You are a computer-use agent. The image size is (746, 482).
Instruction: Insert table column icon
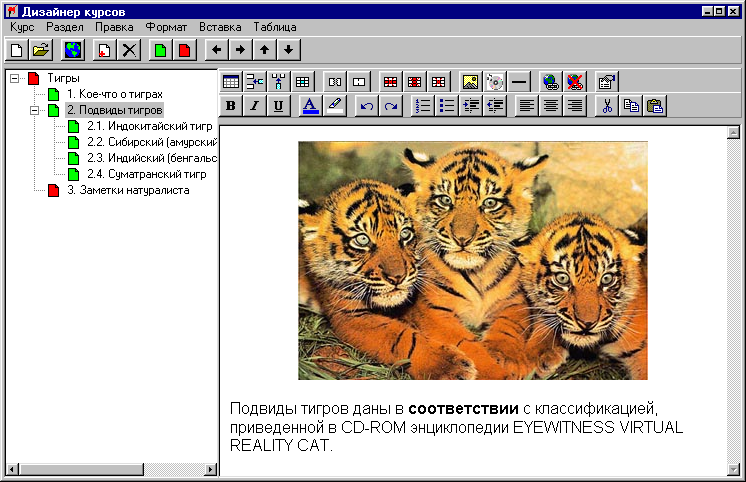coord(279,82)
